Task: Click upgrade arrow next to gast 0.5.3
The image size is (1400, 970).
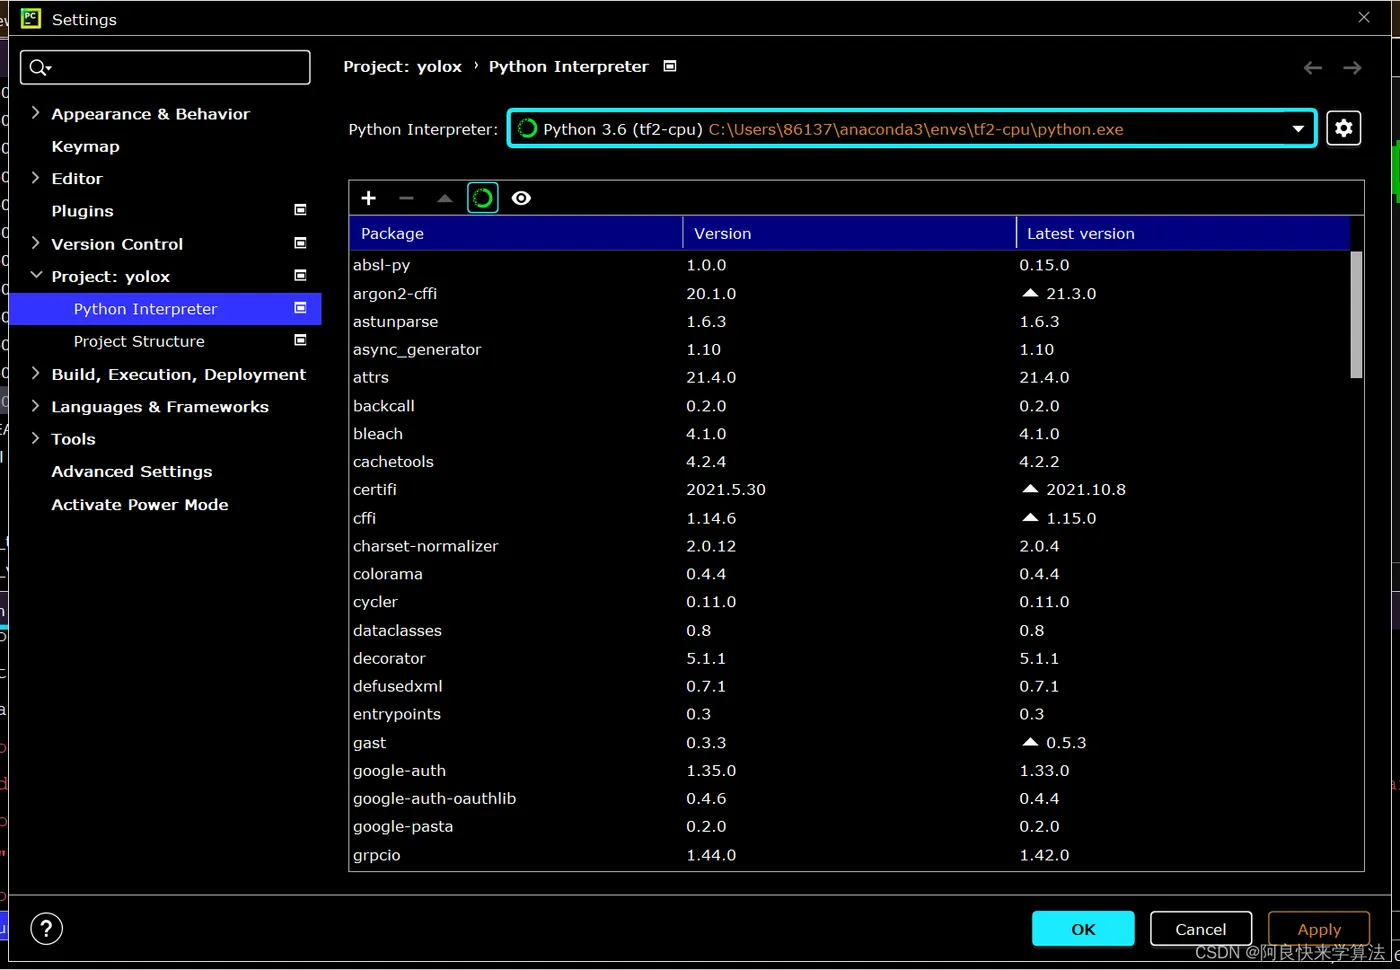Action: pos(1030,742)
